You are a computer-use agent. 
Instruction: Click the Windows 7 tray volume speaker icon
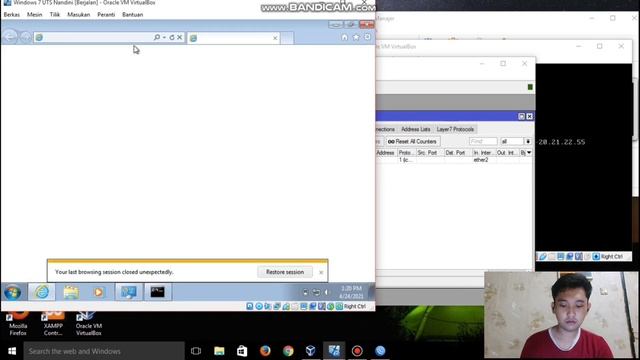click(x=326, y=292)
